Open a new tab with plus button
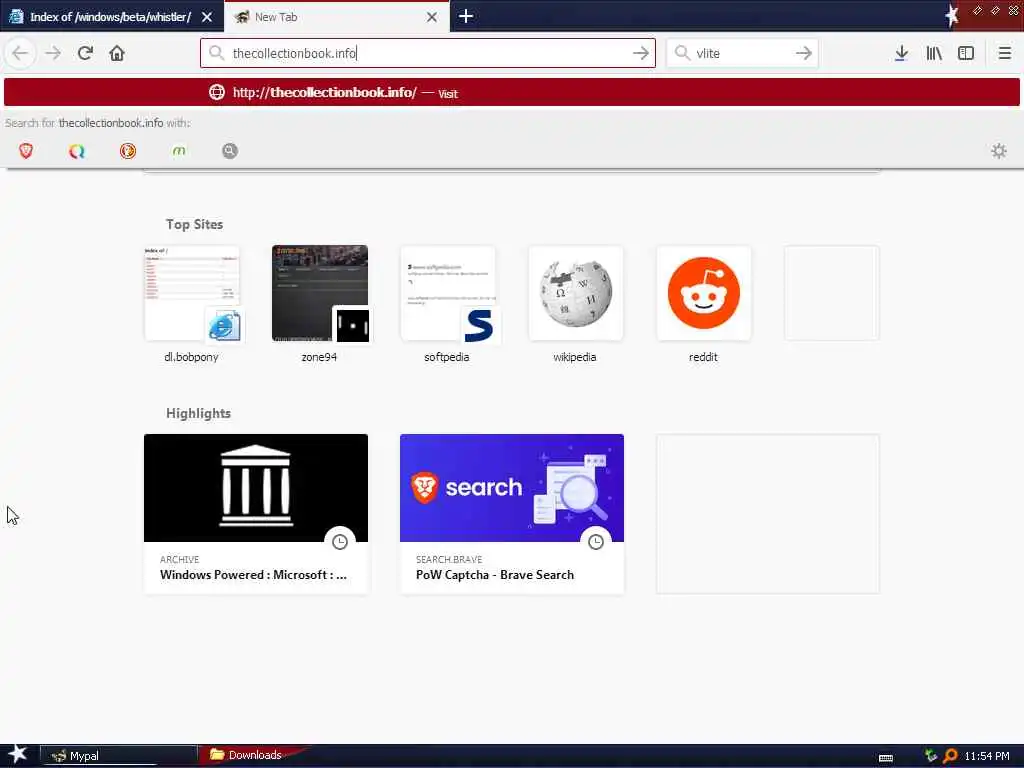Viewport: 1024px width, 768px height. 466,16
